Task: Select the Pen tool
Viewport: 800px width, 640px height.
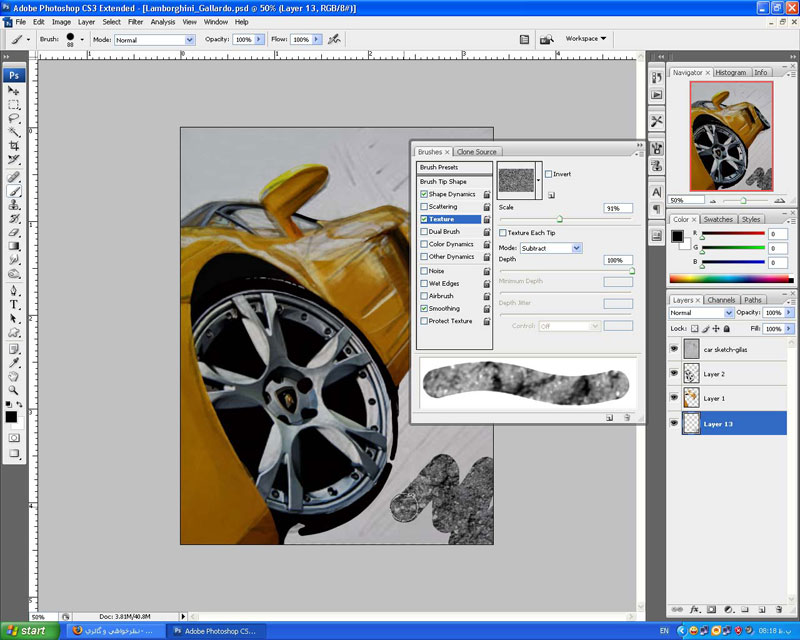Action: [14, 291]
